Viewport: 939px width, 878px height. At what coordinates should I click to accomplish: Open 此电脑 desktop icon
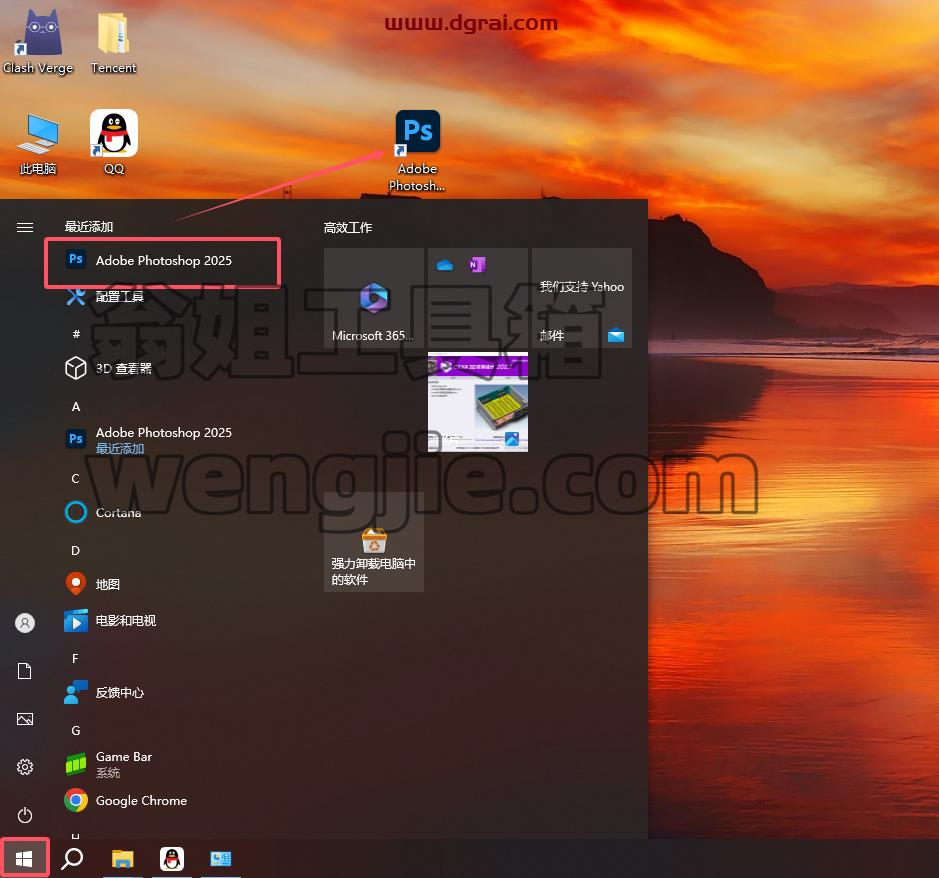pyautogui.click(x=38, y=144)
